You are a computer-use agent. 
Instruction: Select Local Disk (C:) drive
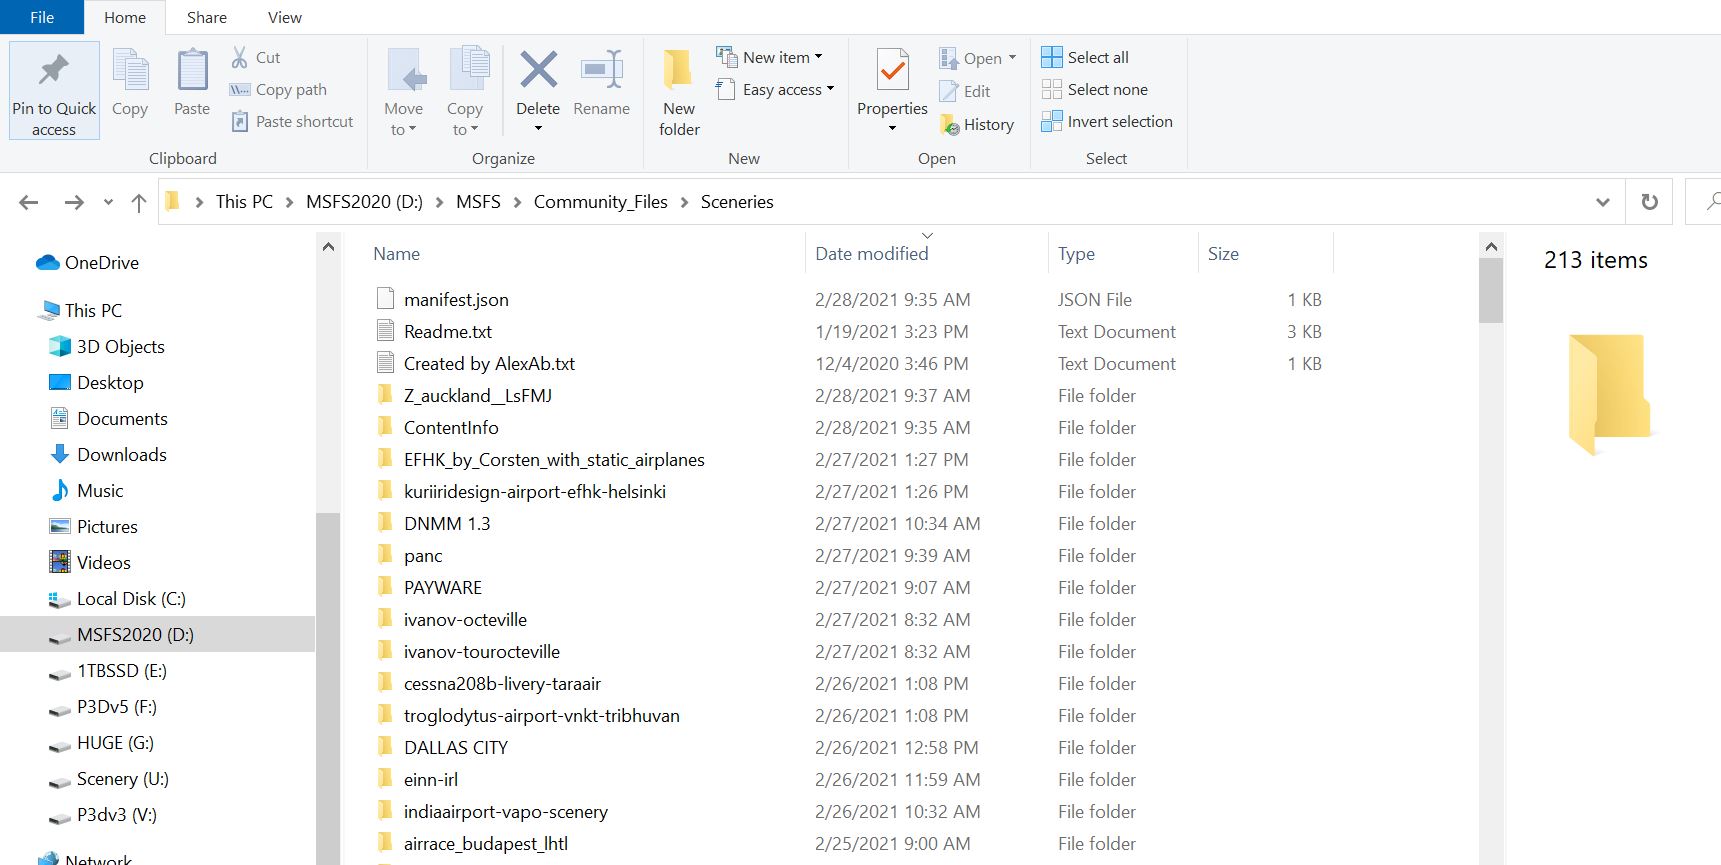point(117,598)
